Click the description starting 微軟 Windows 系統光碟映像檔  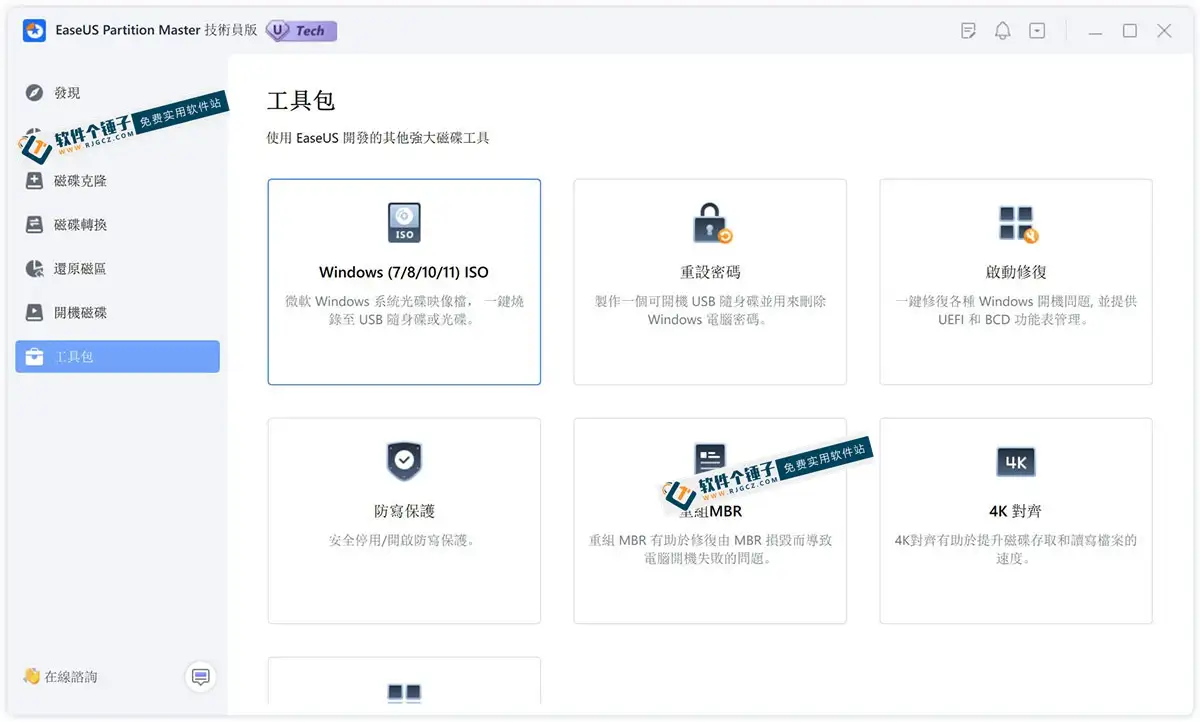coord(404,310)
